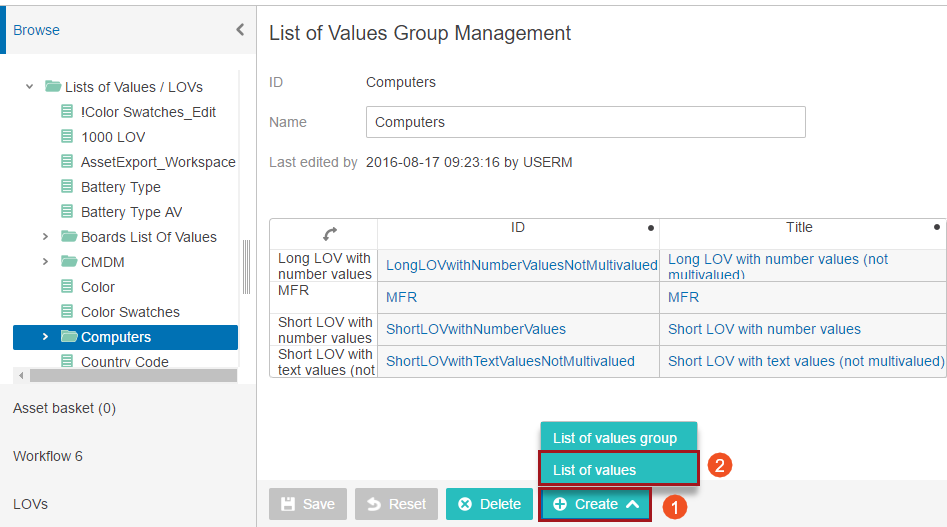Expand the CMDM folder
947x527 pixels.
[x=45, y=261]
